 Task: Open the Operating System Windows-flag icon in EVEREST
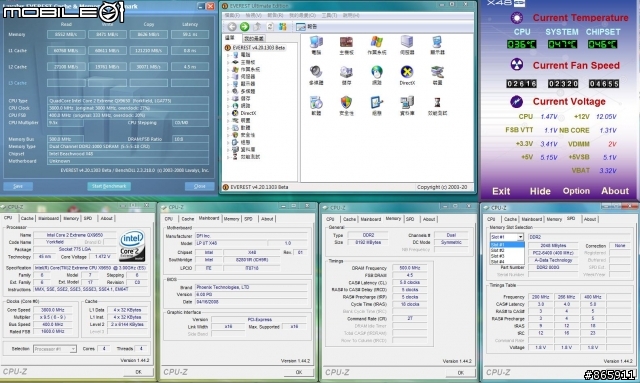[377, 42]
